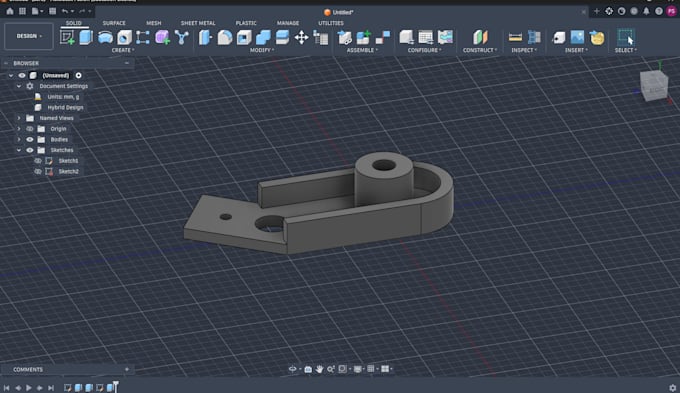This screenshot has width=680, height=393.
Task: Select the Shell tool
Action: (244, 37)
